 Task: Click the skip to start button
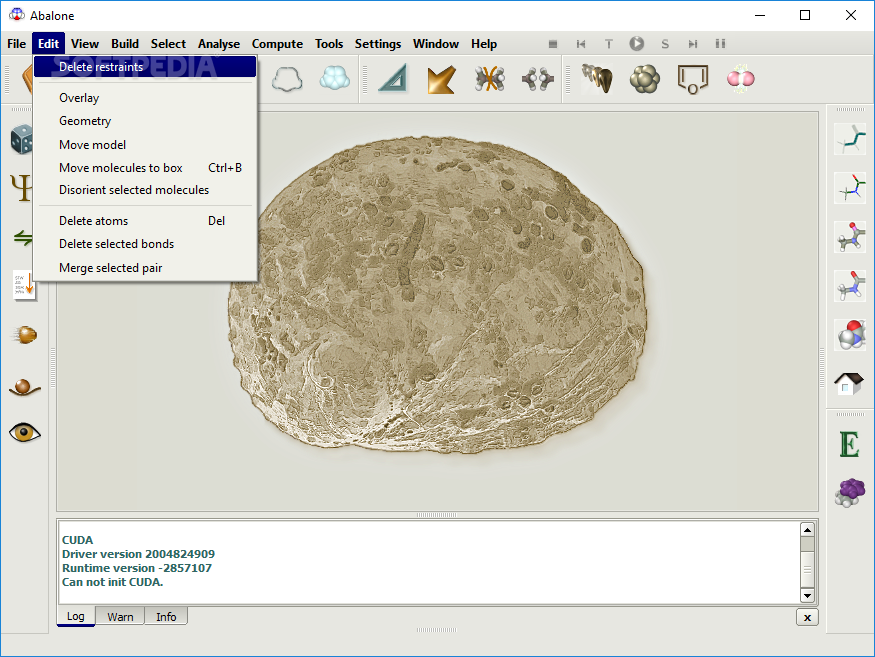tap(581, 44)
